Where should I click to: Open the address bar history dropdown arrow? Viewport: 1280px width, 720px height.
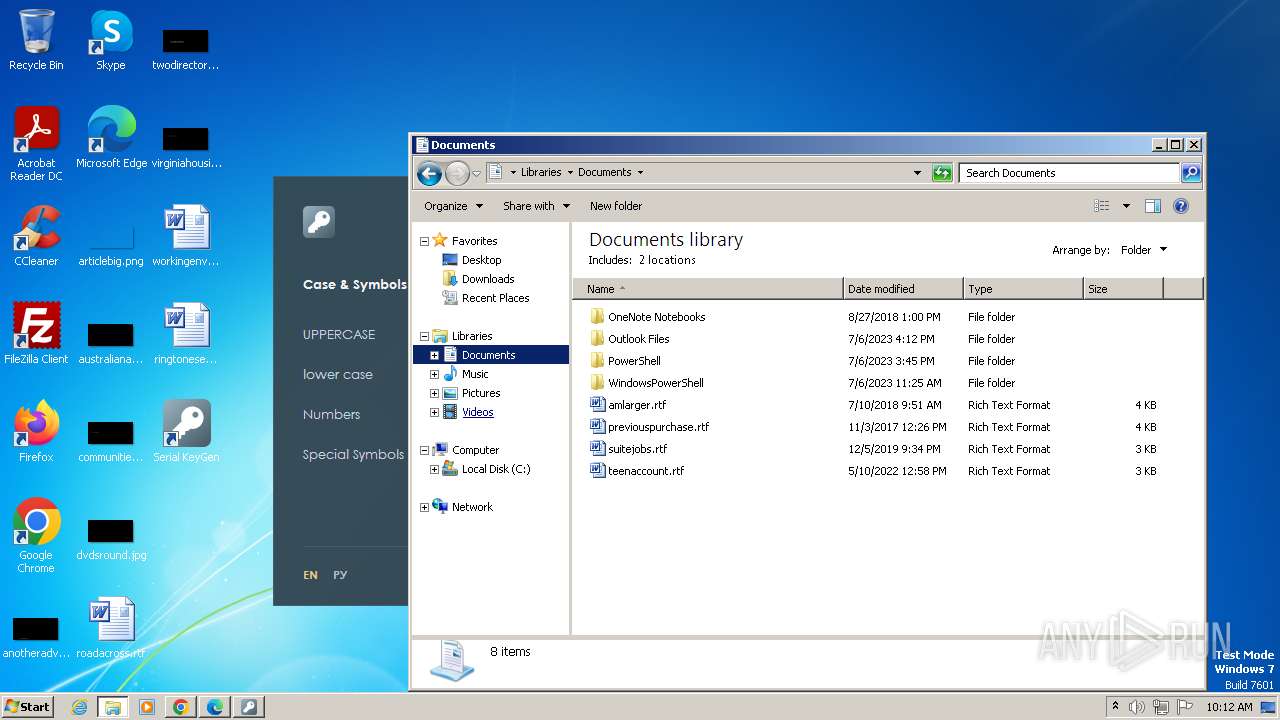(917, 173)
